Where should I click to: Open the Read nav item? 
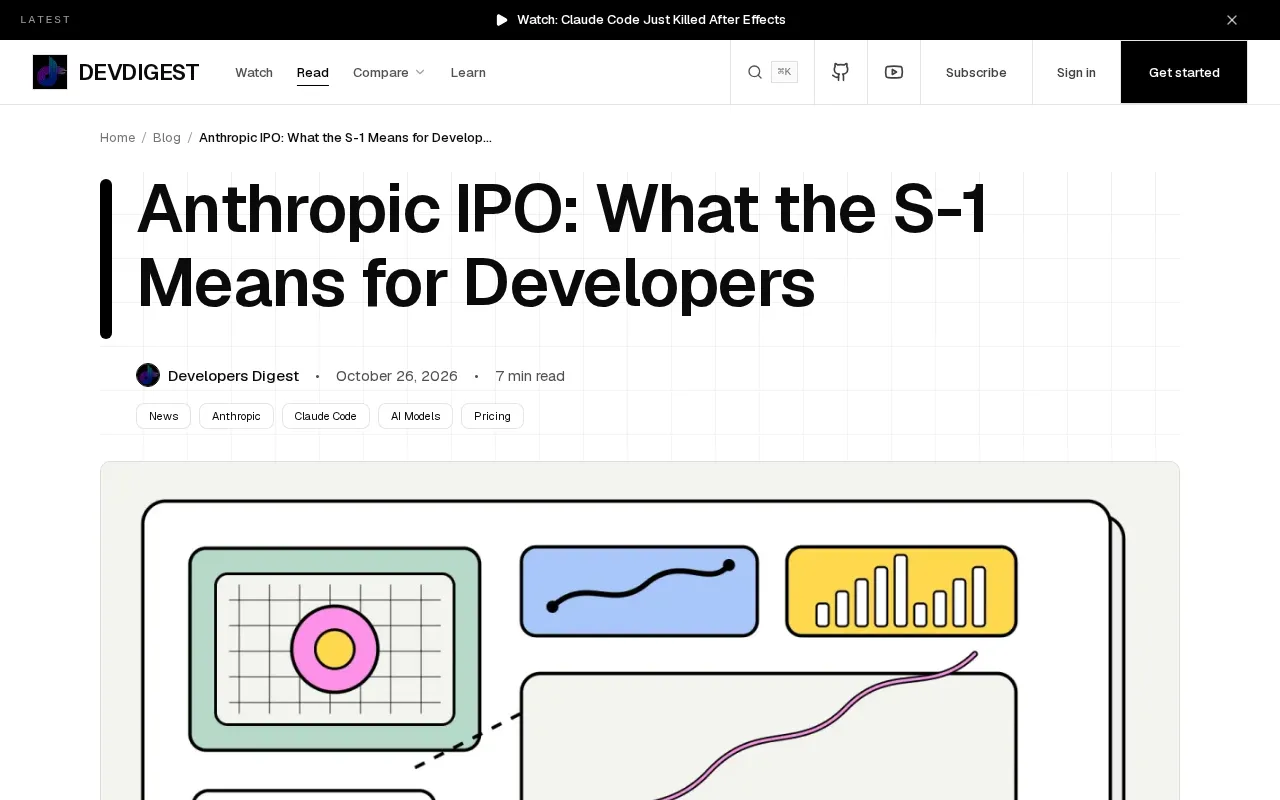(313, 72)
